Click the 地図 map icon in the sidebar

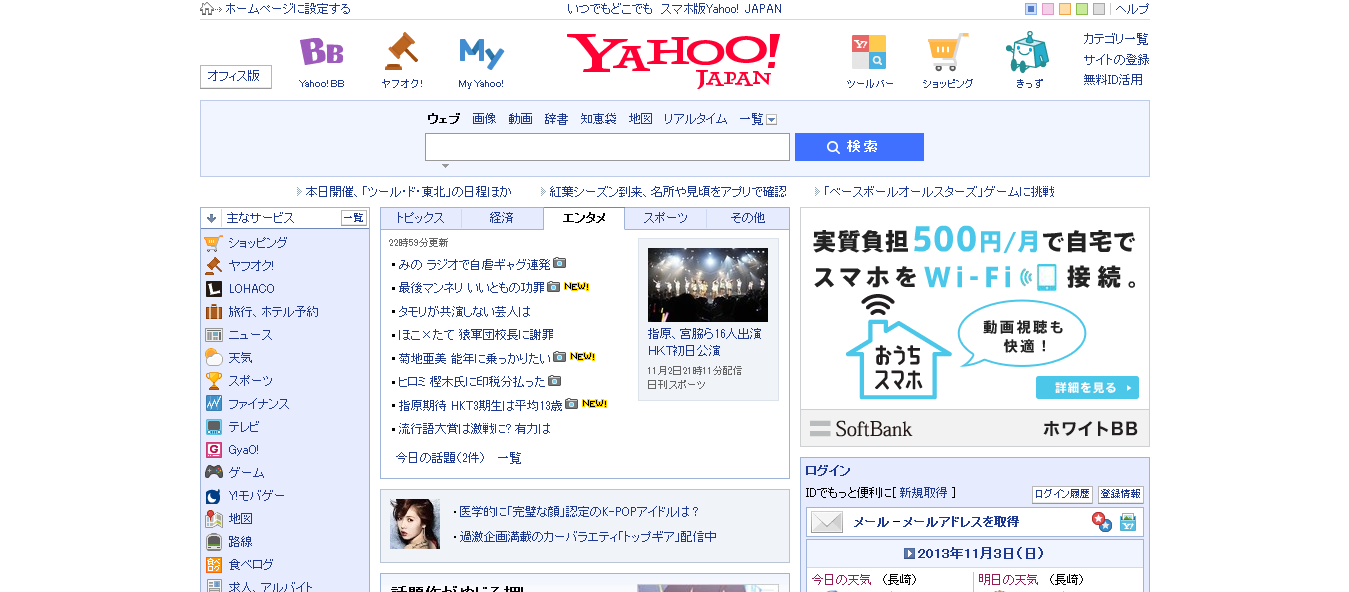213,518
